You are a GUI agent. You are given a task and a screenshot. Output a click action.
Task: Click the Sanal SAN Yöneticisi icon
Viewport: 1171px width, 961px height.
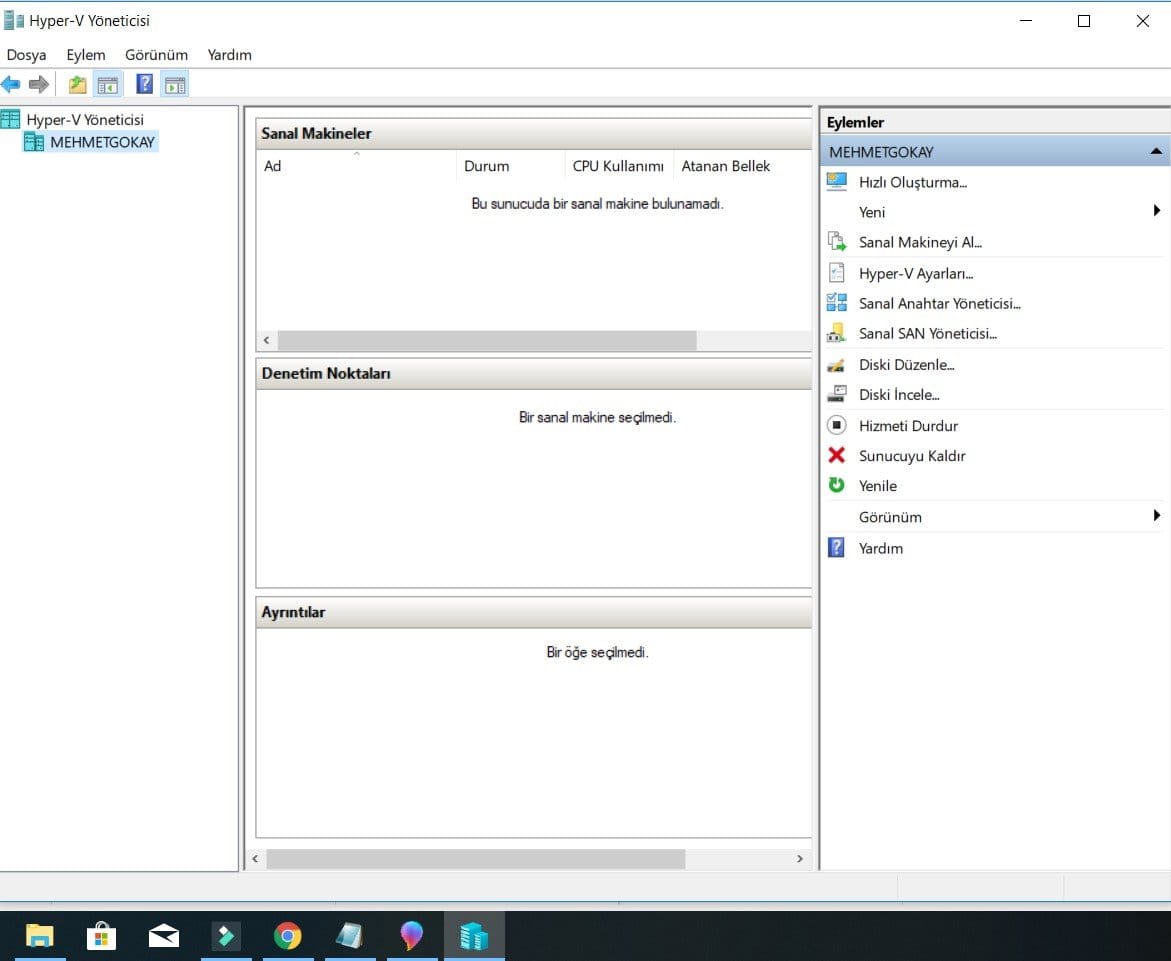837,333
